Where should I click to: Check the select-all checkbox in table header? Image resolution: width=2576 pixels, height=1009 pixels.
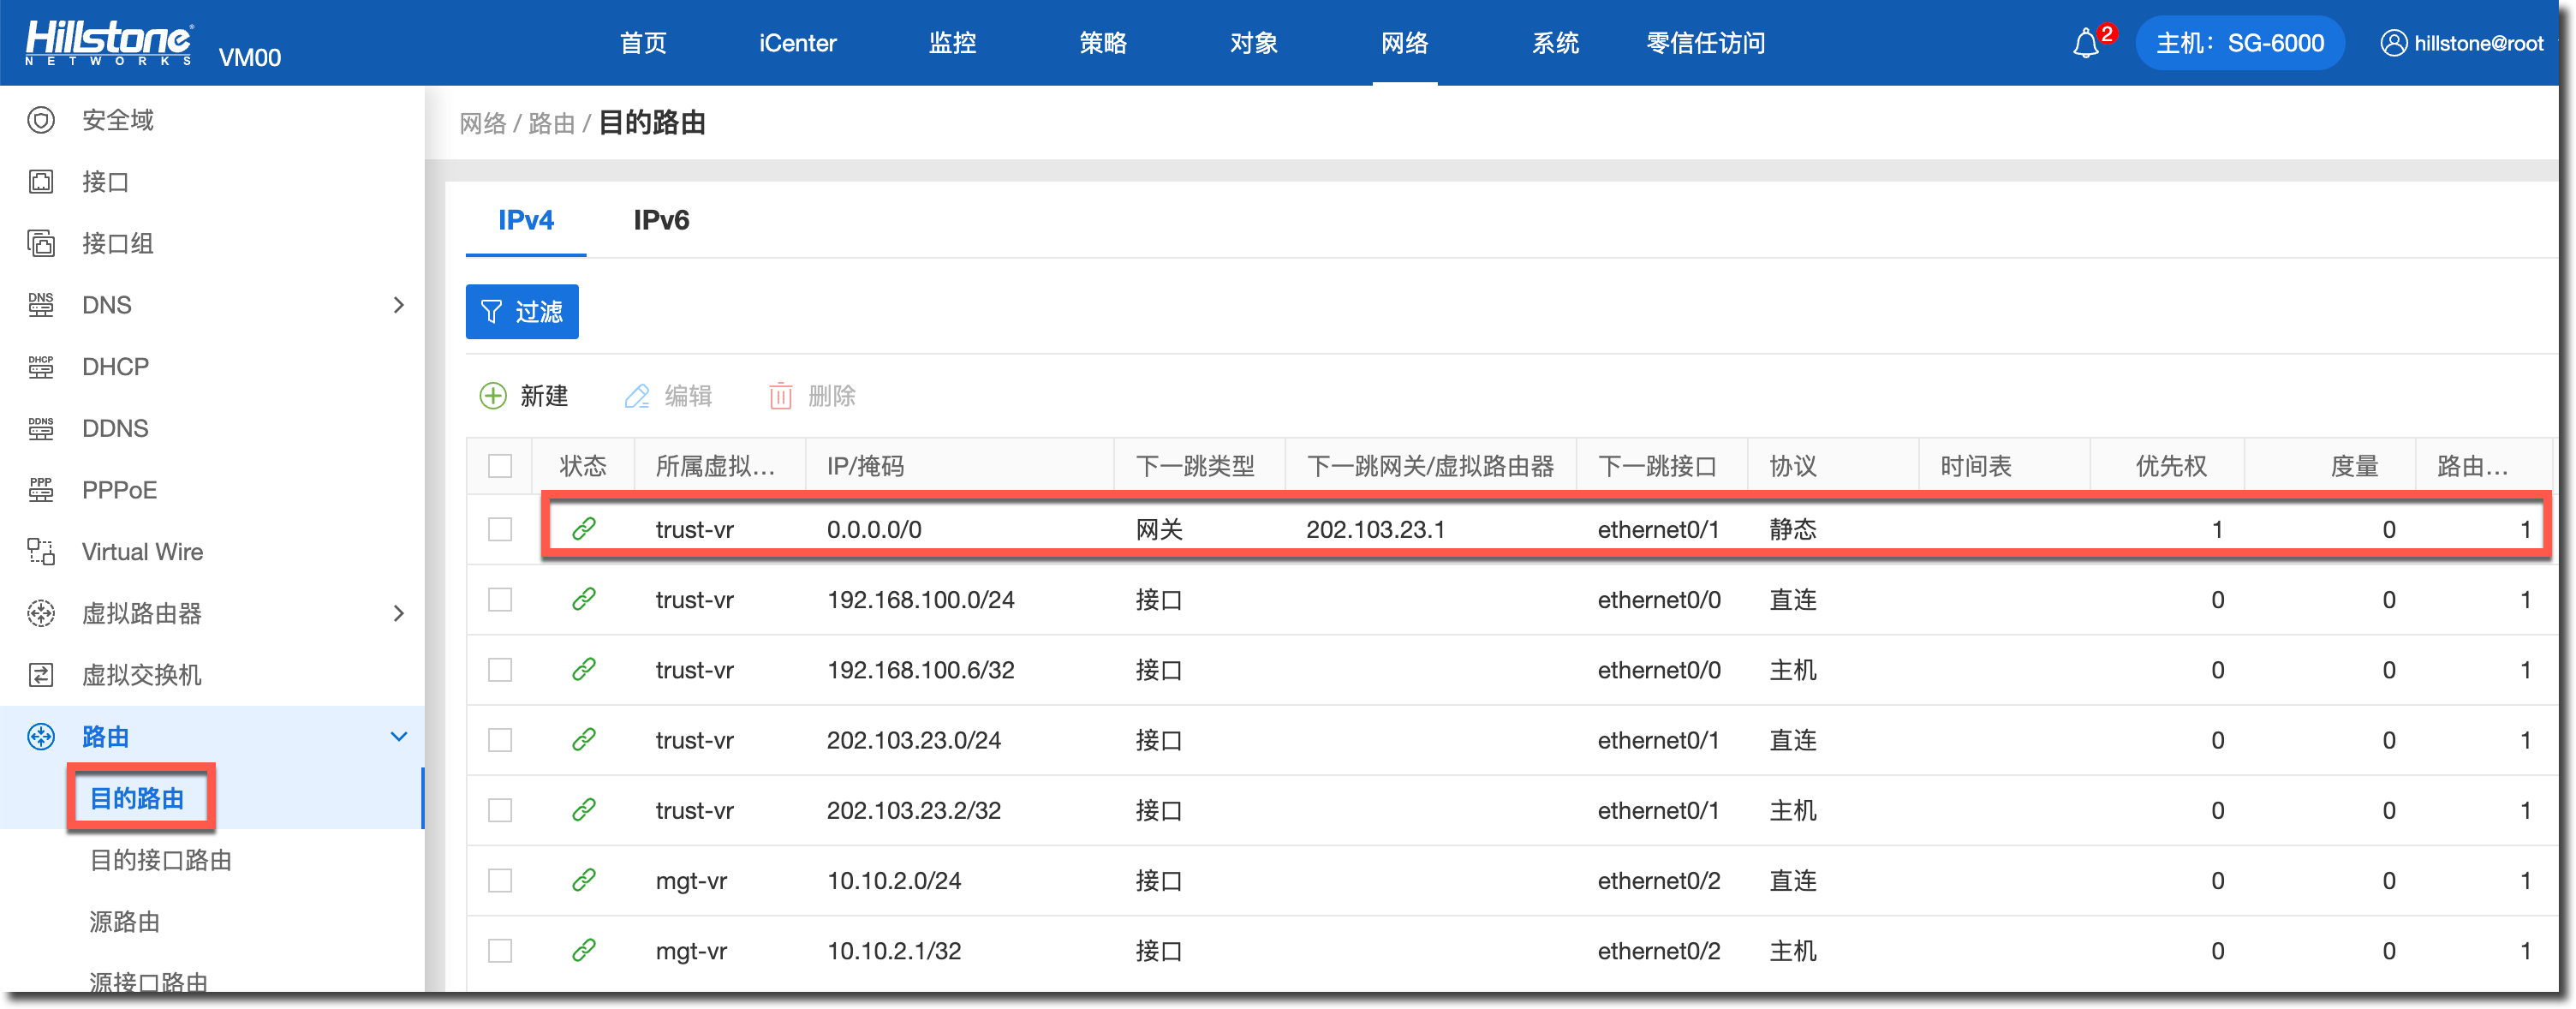[500, 466]
